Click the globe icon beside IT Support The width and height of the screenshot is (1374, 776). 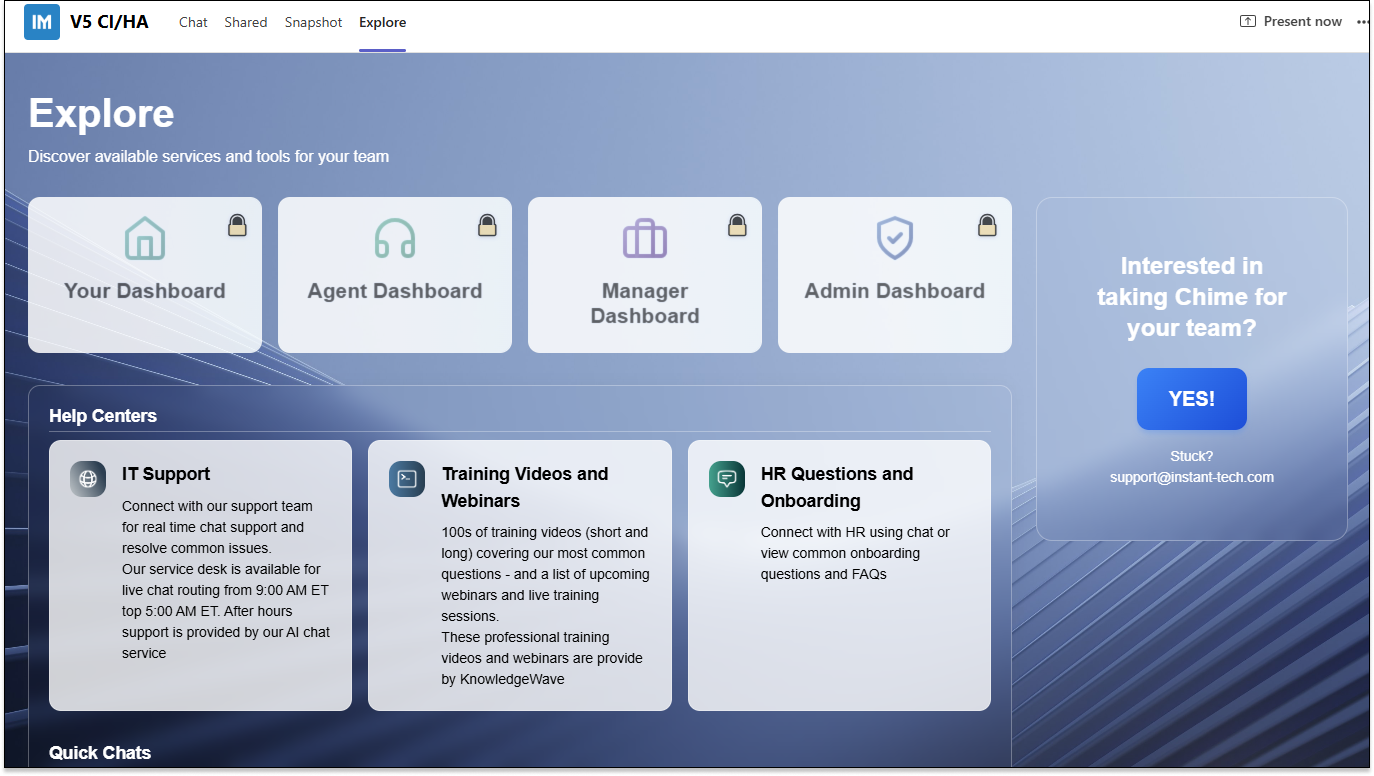pyautogui.click(x=88, y=479)
